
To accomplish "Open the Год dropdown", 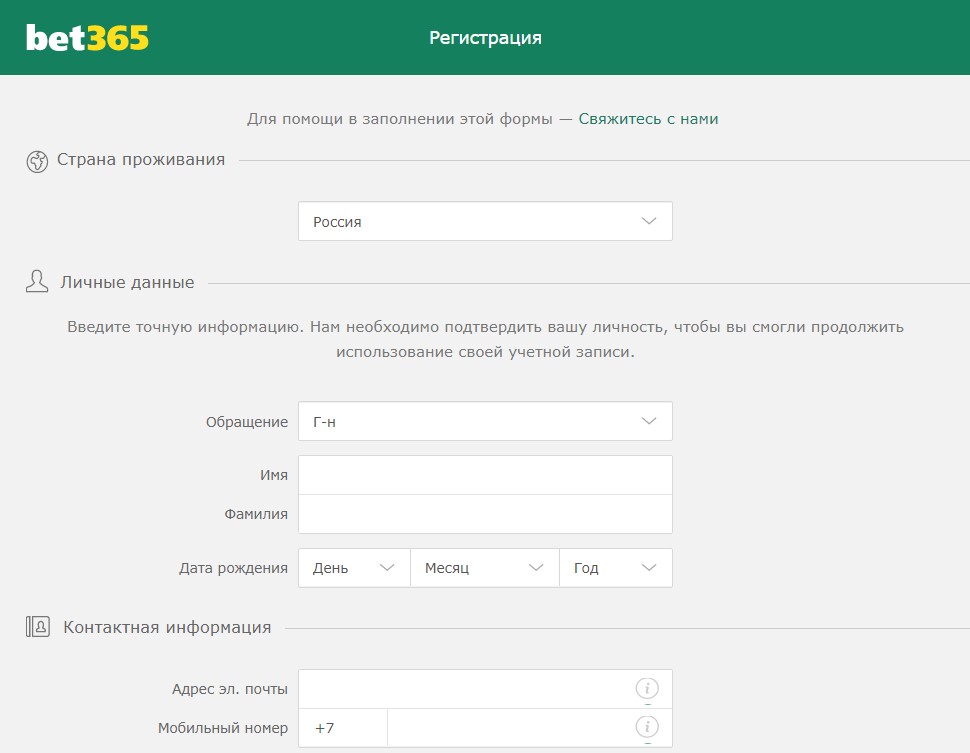I will coord(616,567).
